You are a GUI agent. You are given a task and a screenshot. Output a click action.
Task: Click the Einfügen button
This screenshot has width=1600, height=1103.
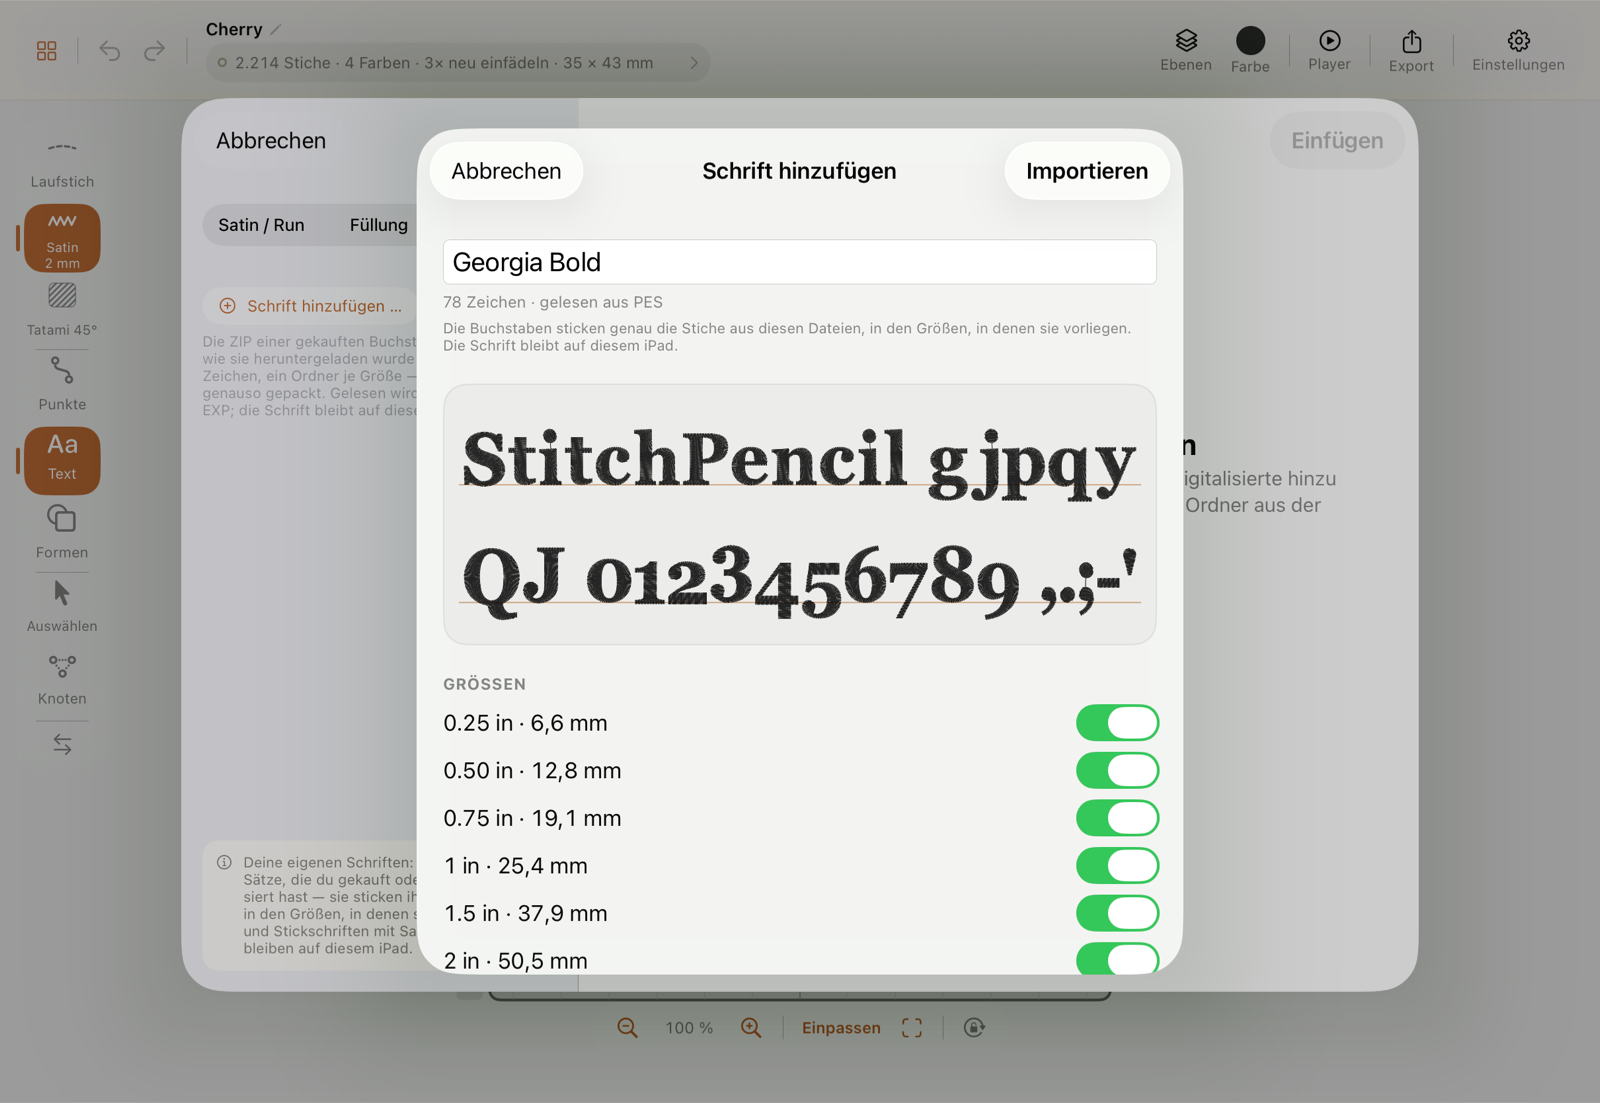(1337, 141)
